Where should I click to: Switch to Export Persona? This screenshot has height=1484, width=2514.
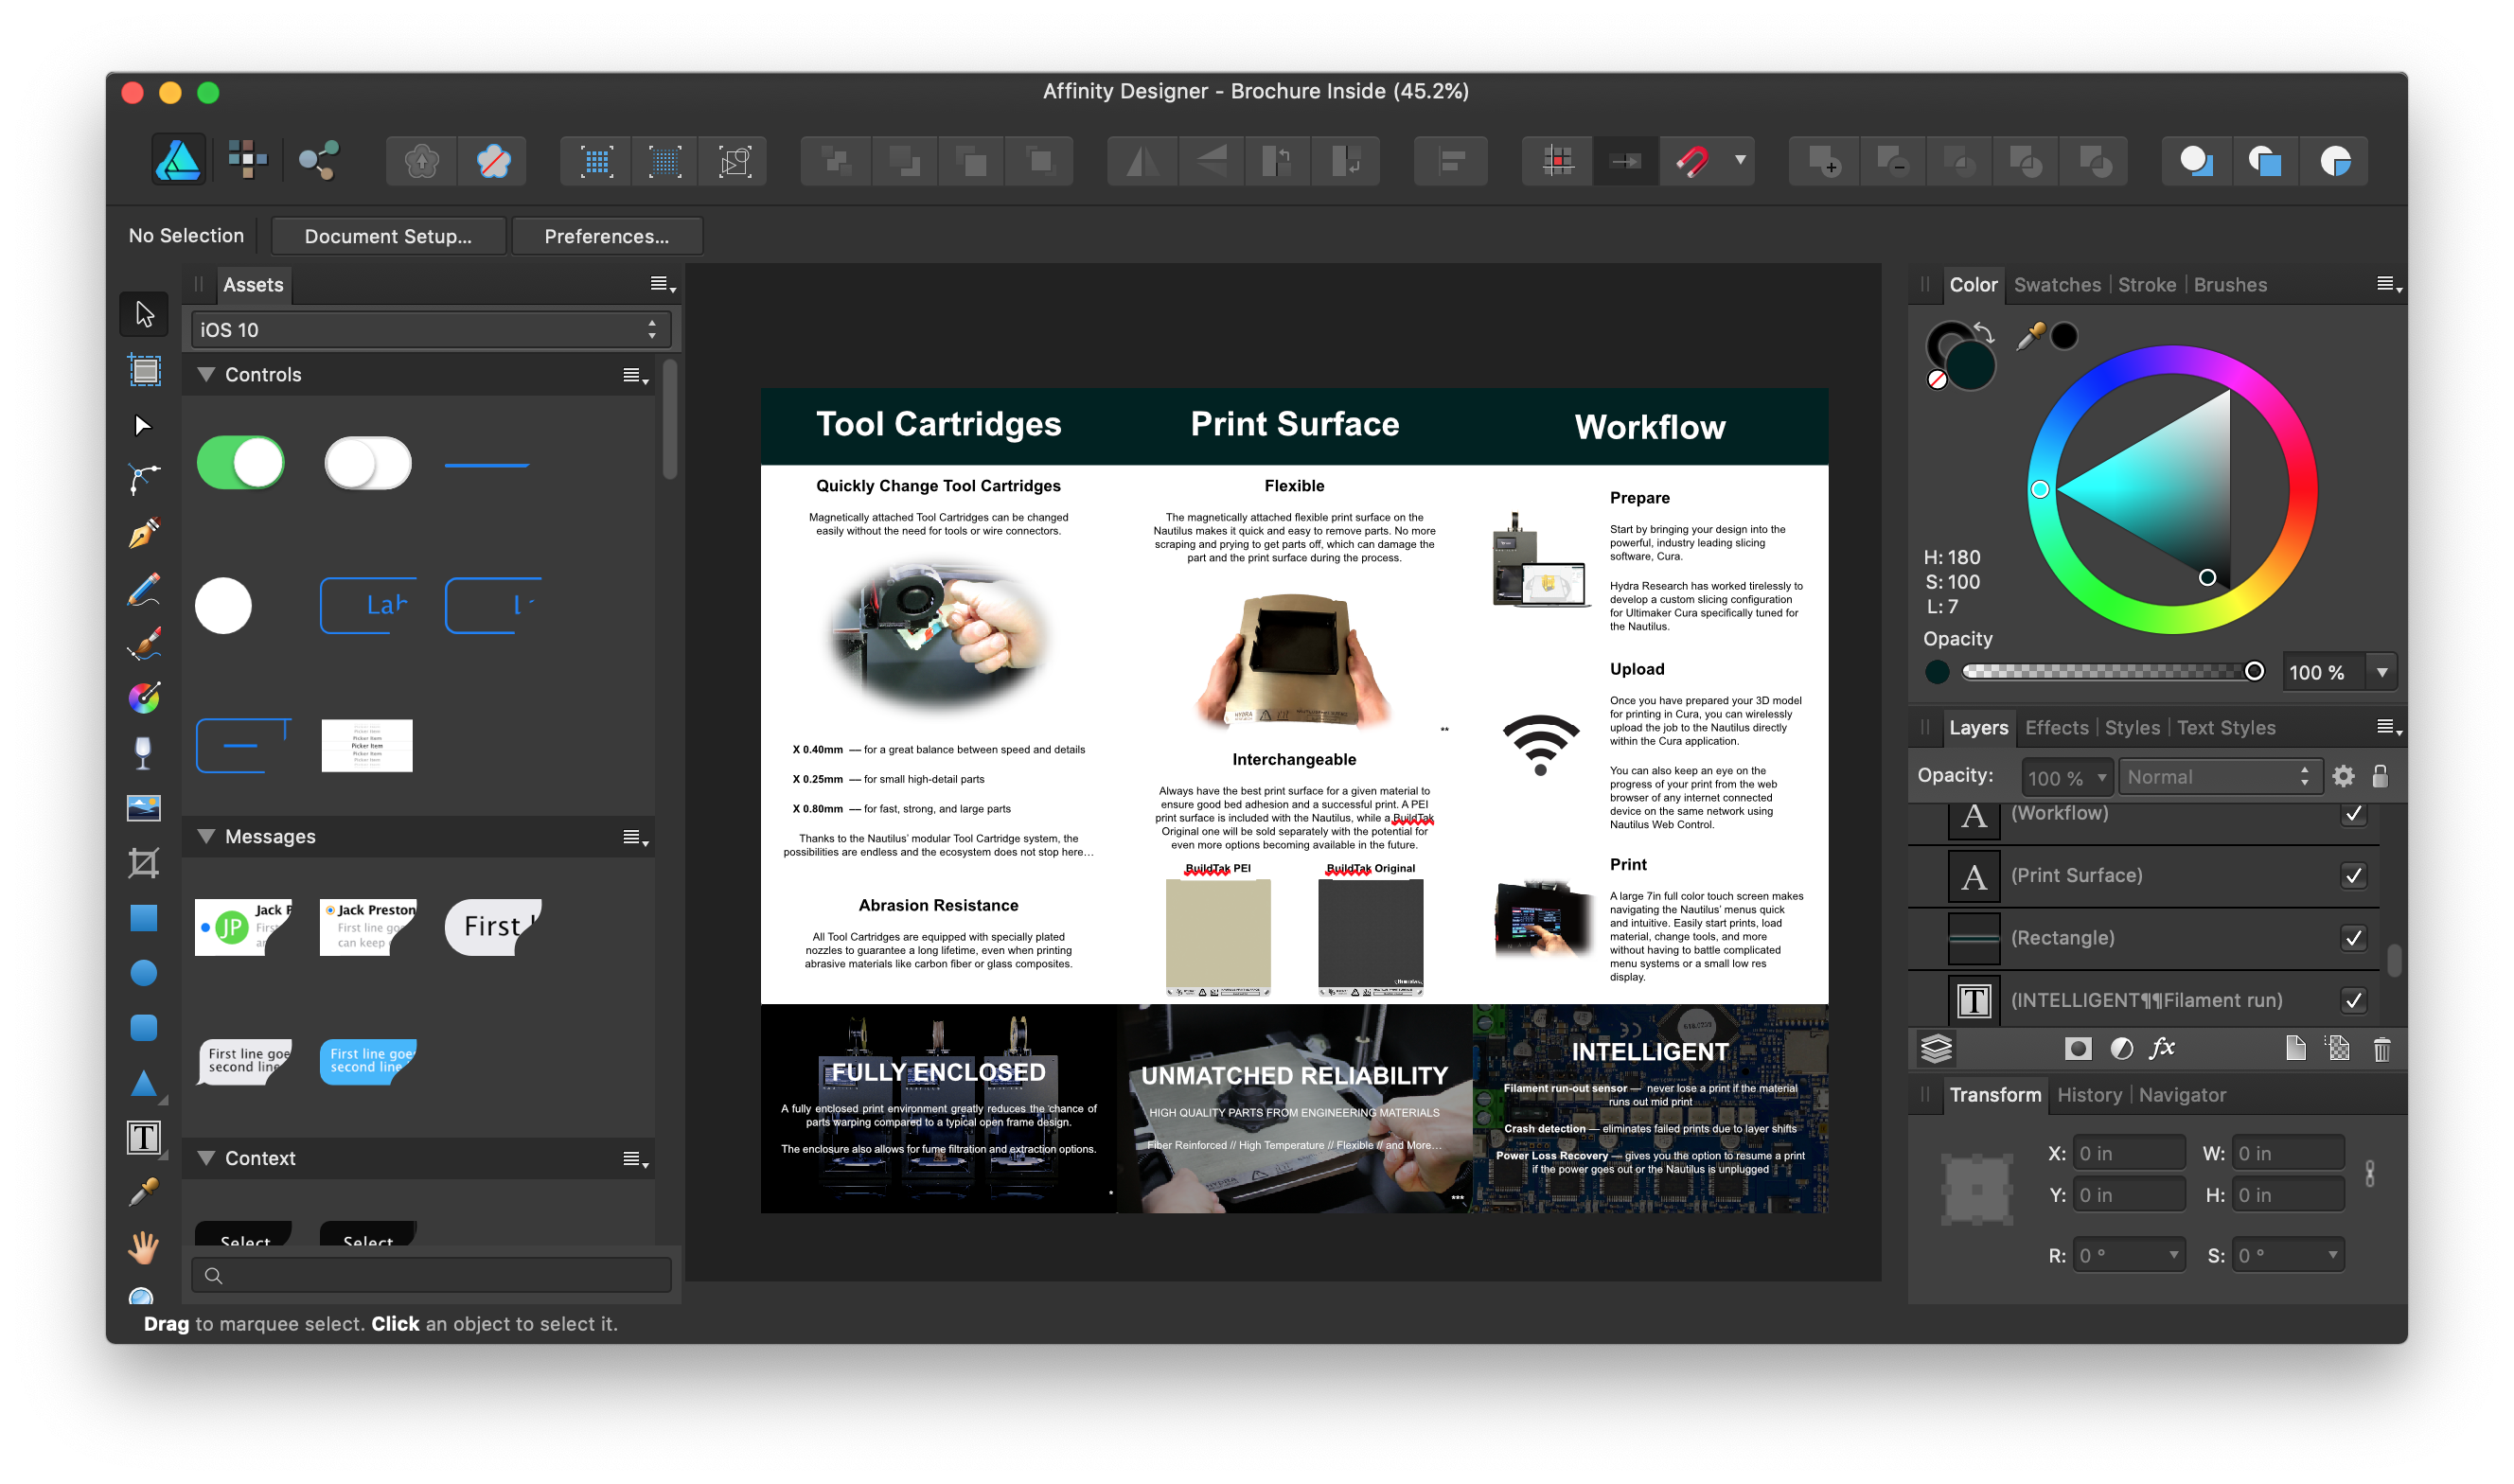click(x=319, y=160)
